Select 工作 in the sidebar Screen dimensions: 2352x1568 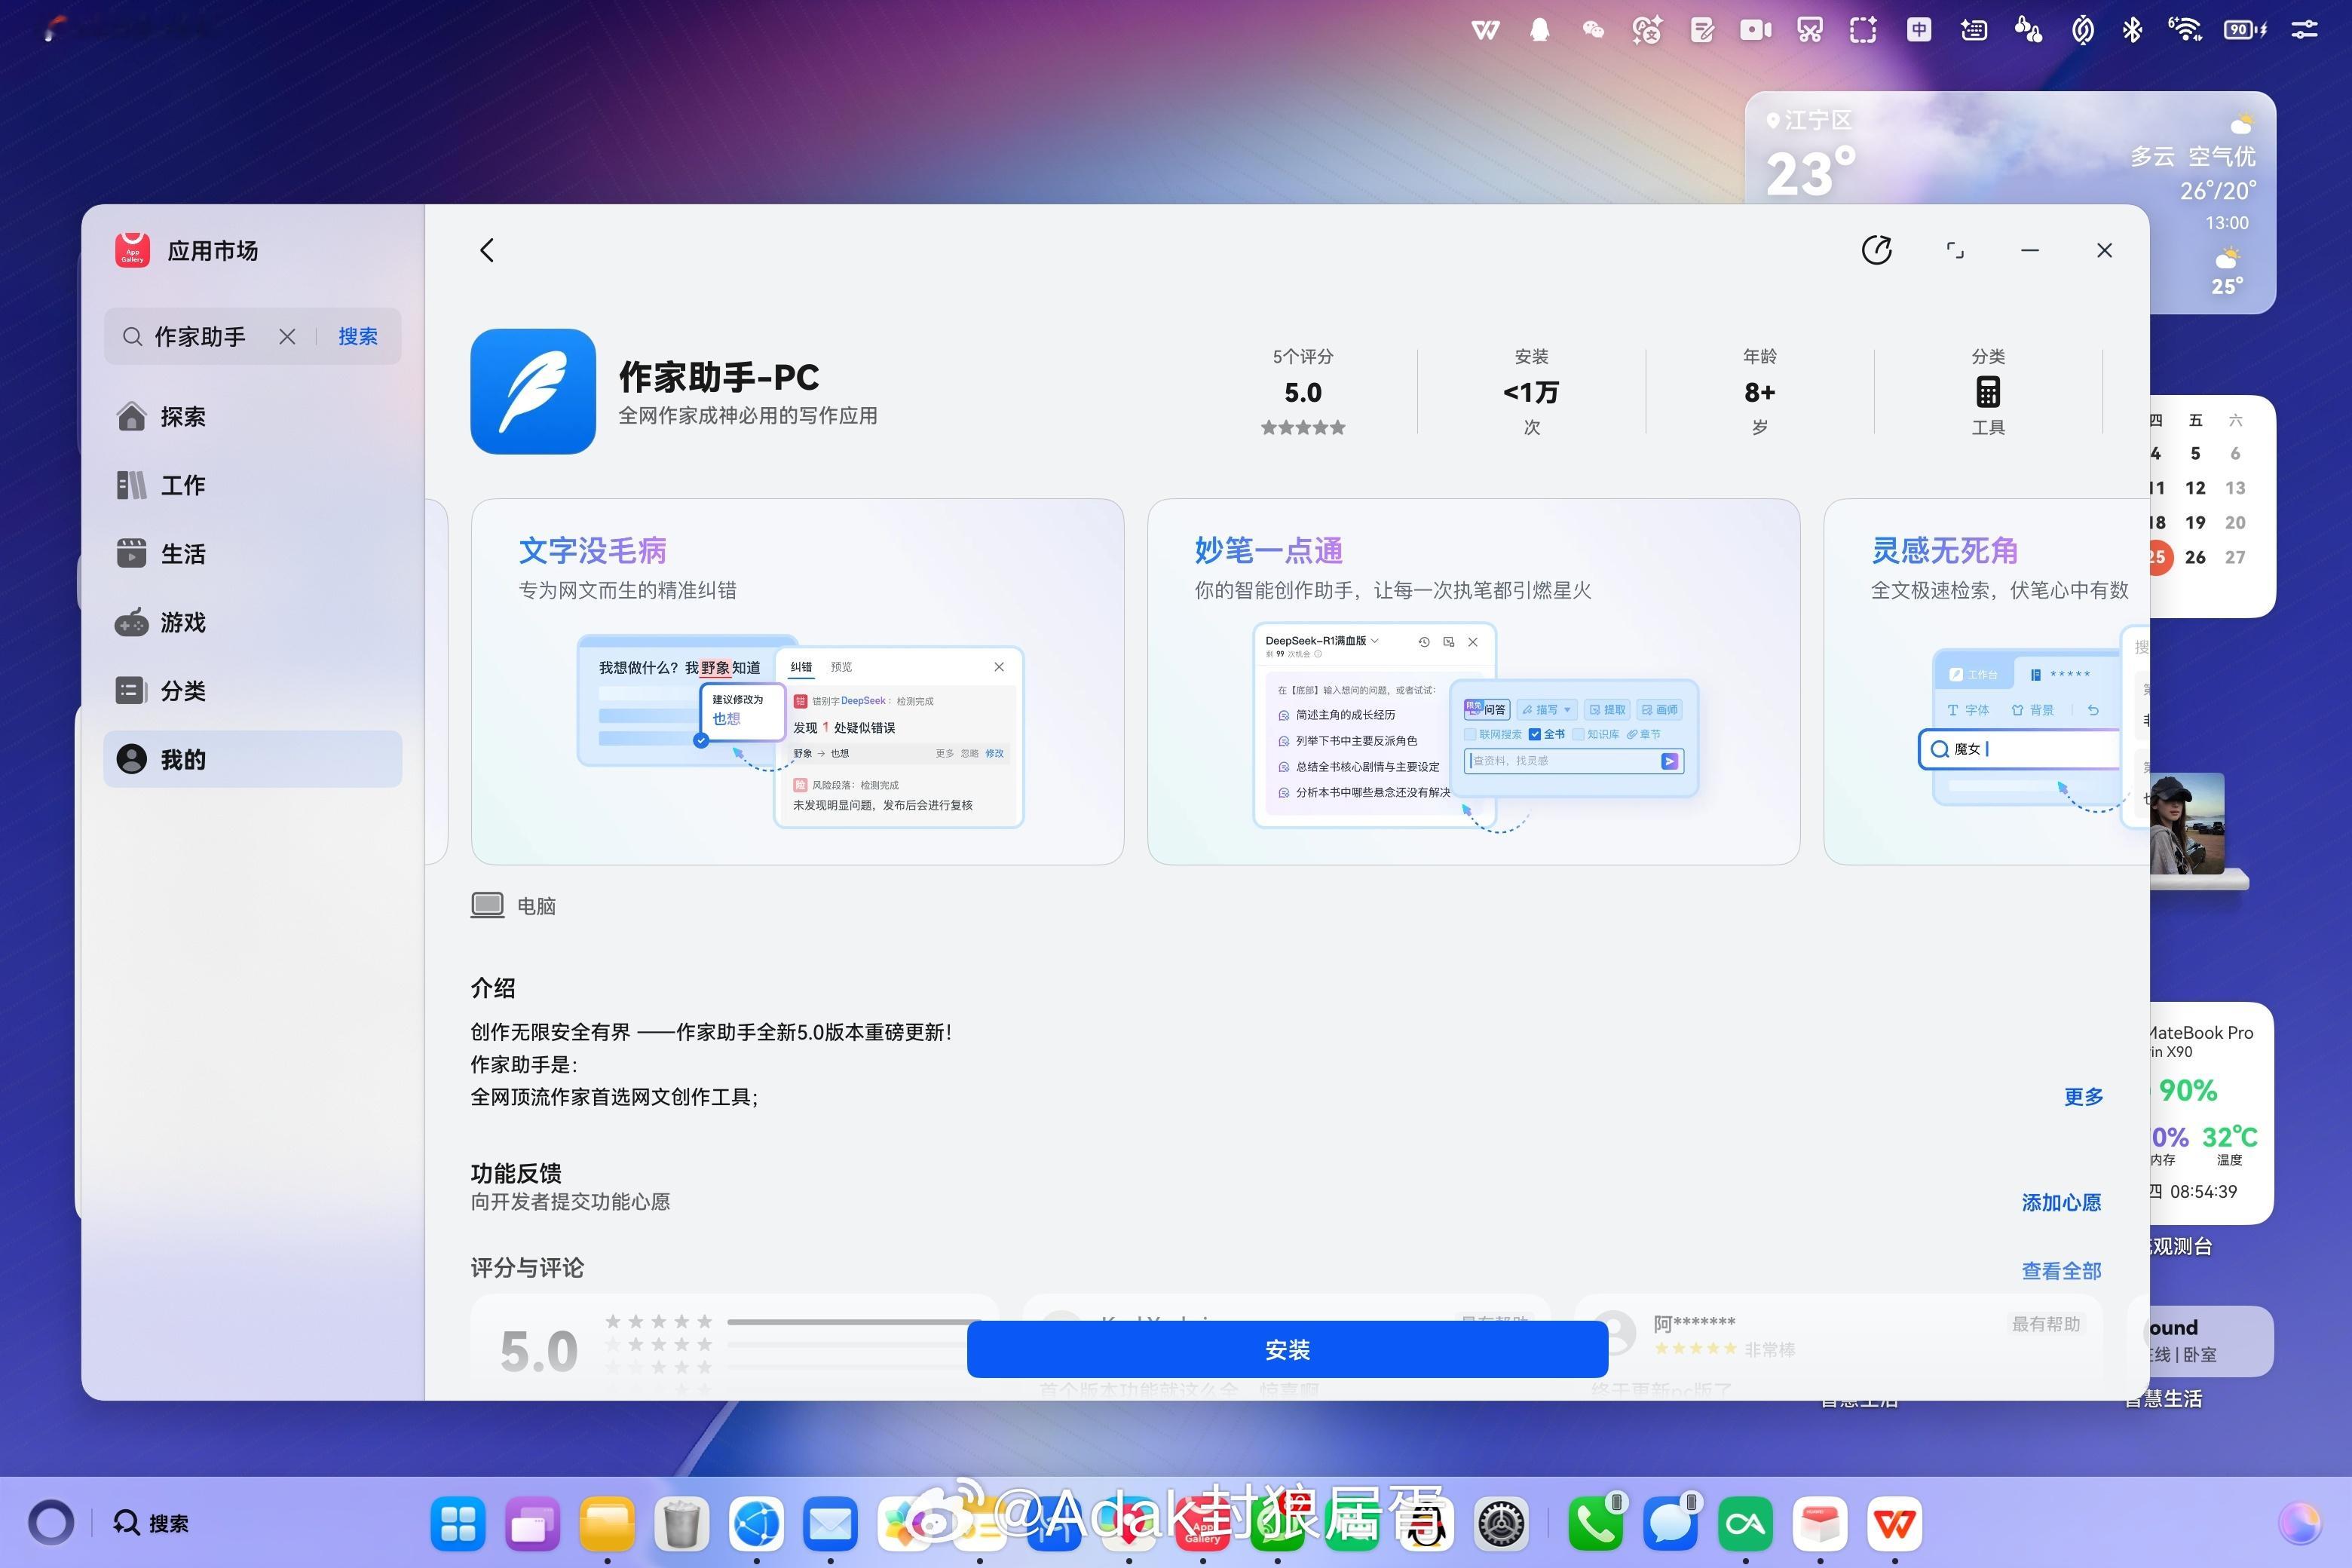(253, 485)
